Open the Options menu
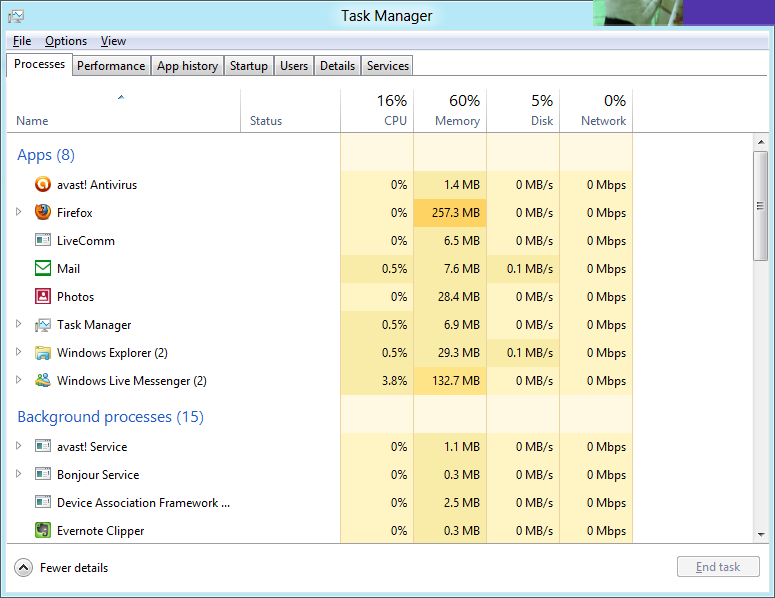Viewport: 775px width, 598px height. [66, 41]
